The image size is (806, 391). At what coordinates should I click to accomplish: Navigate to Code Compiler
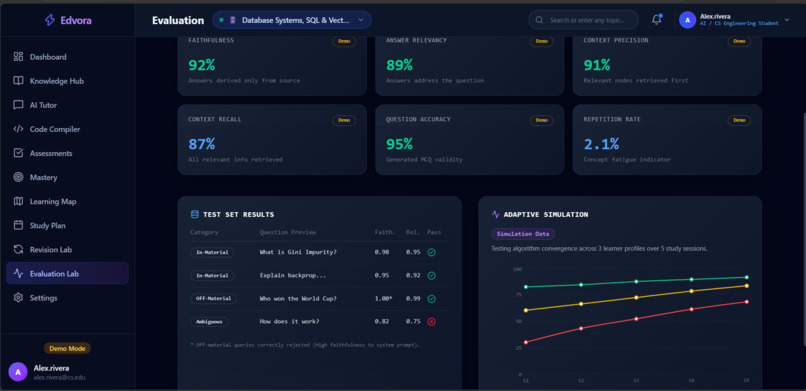pos(67,129)
